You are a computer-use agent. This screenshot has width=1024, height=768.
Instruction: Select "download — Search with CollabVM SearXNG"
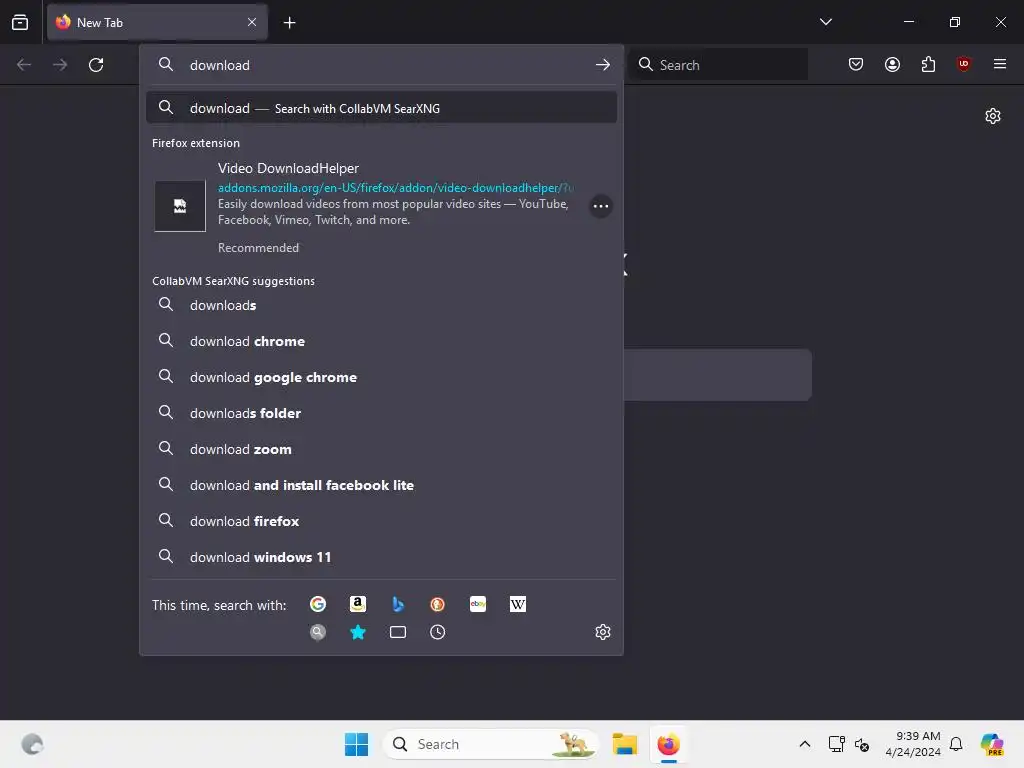[x=381, y=108]
